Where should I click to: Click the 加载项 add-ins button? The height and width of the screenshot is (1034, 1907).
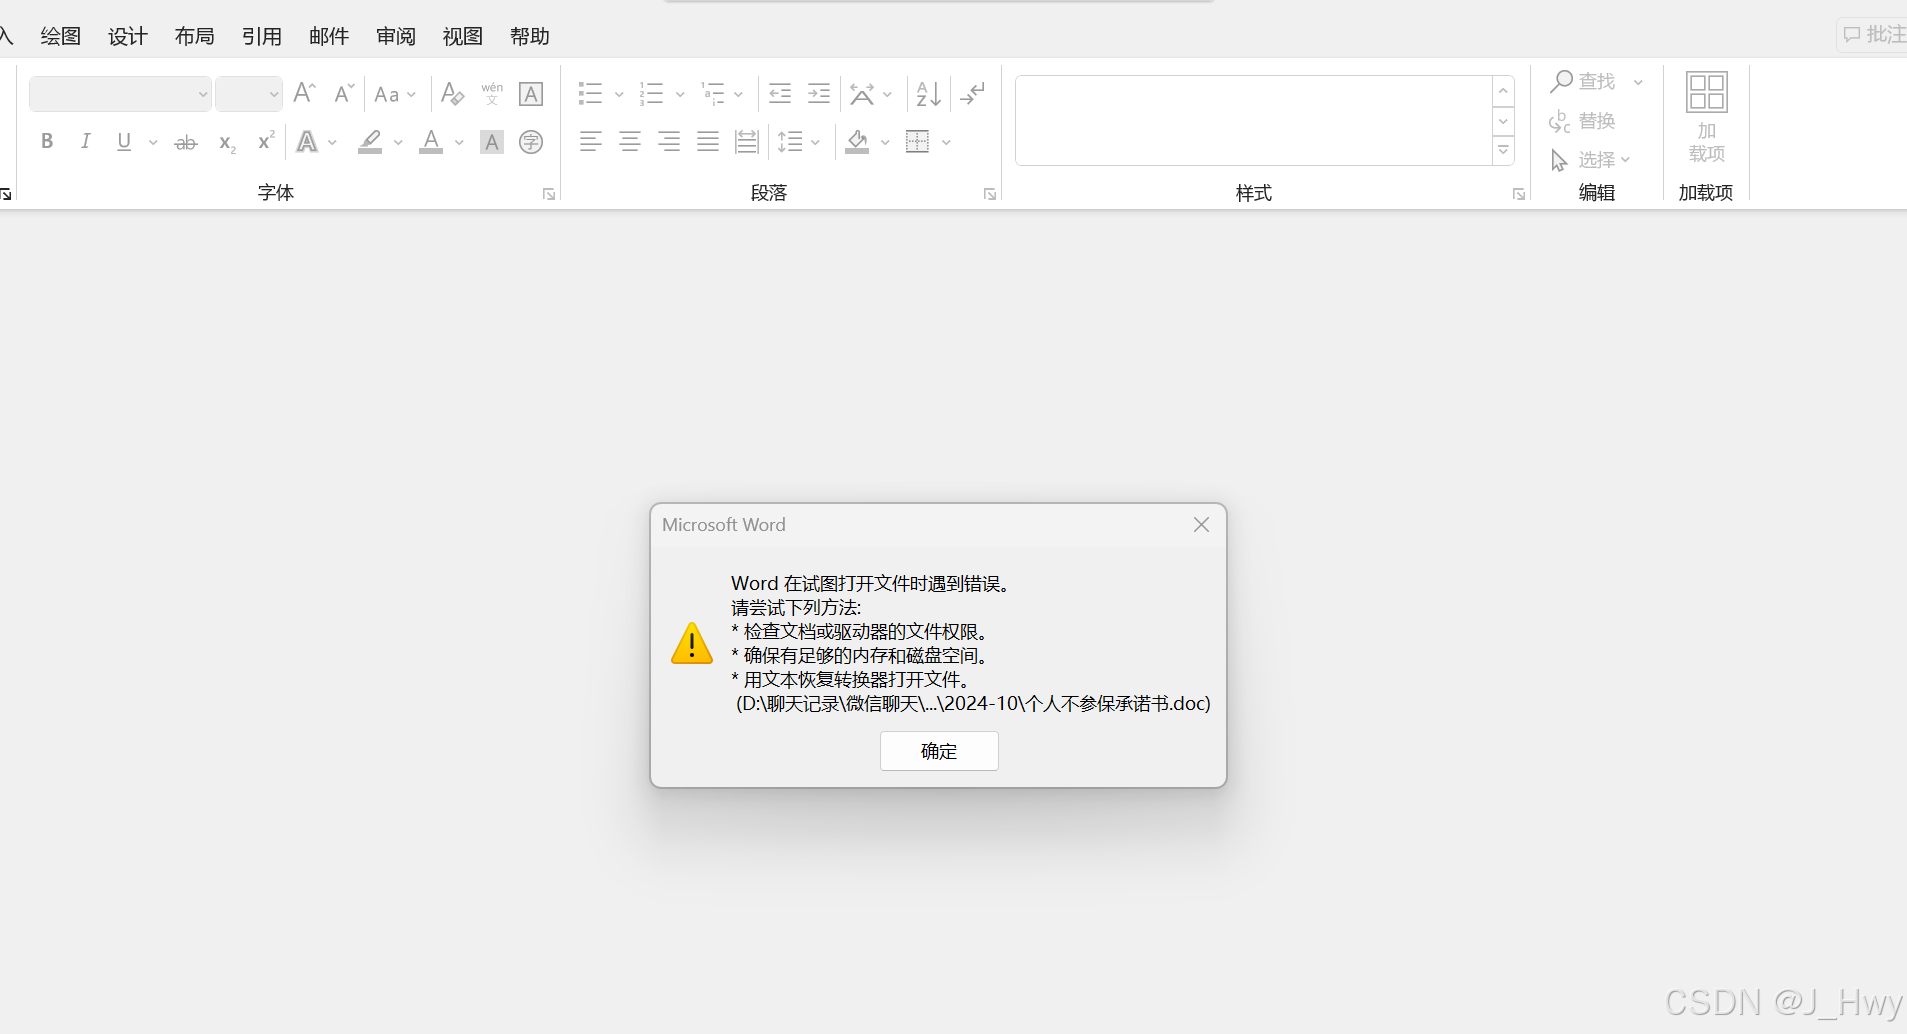point(1706,118)
